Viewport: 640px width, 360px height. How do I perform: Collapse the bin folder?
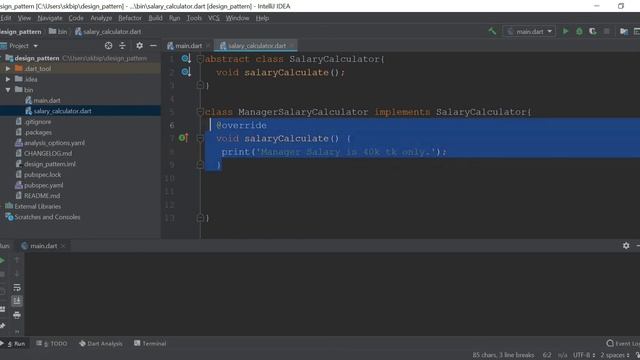pyautogui.click(x=8, y=90)
